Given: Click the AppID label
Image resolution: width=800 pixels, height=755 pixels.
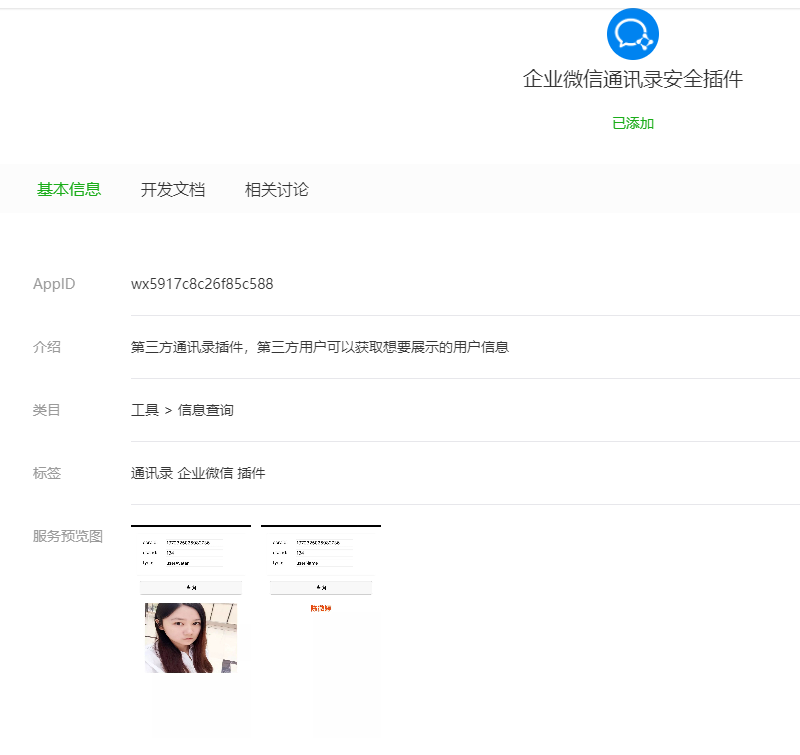Looking at the screenshot, I should coord(54,284).
